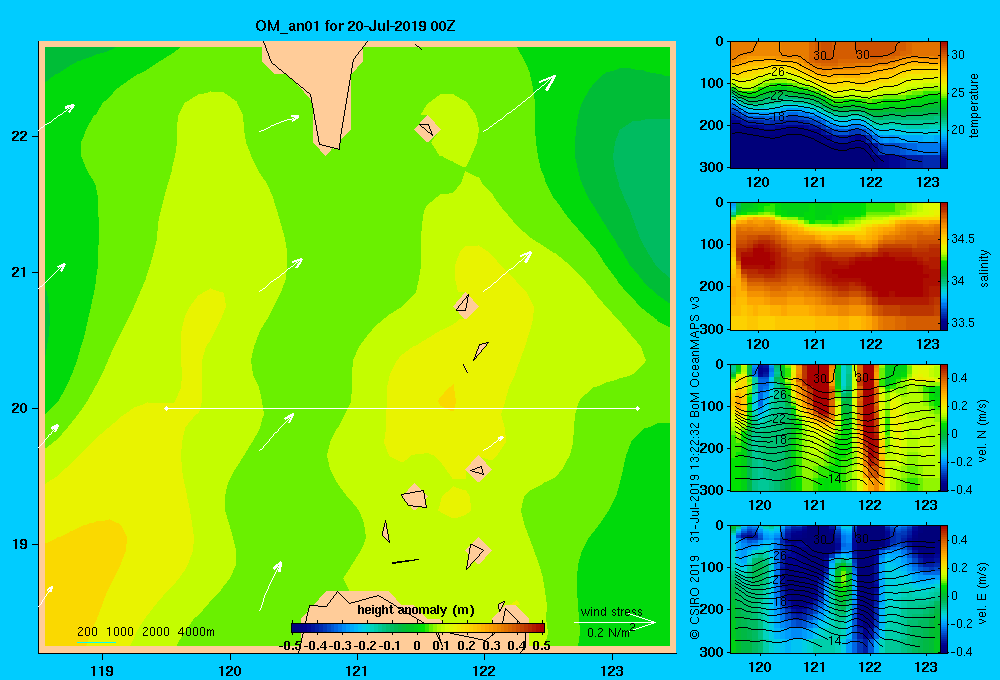The image size is (1000, 680).
Task: Click the '4000m' depth contour legend entry
Action: (x=196, y=632)
